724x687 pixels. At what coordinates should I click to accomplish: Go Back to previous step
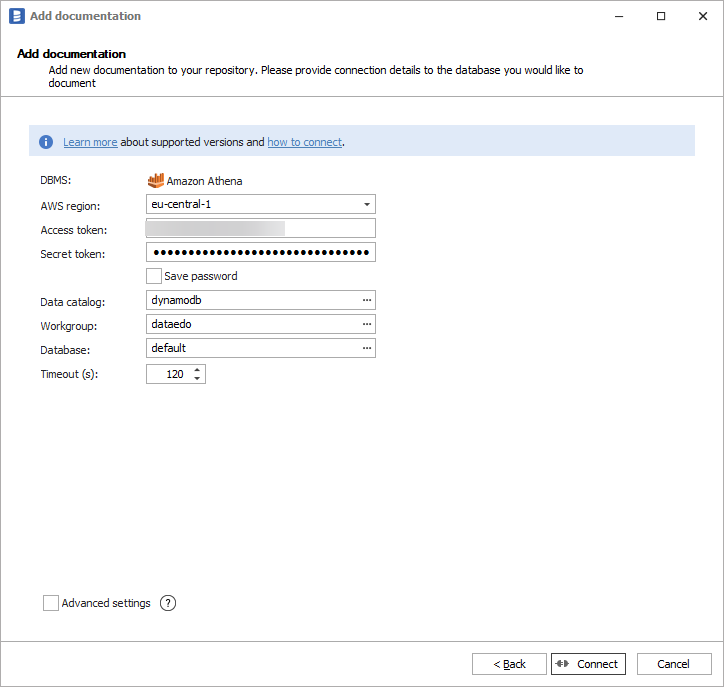tap(509, 664)
